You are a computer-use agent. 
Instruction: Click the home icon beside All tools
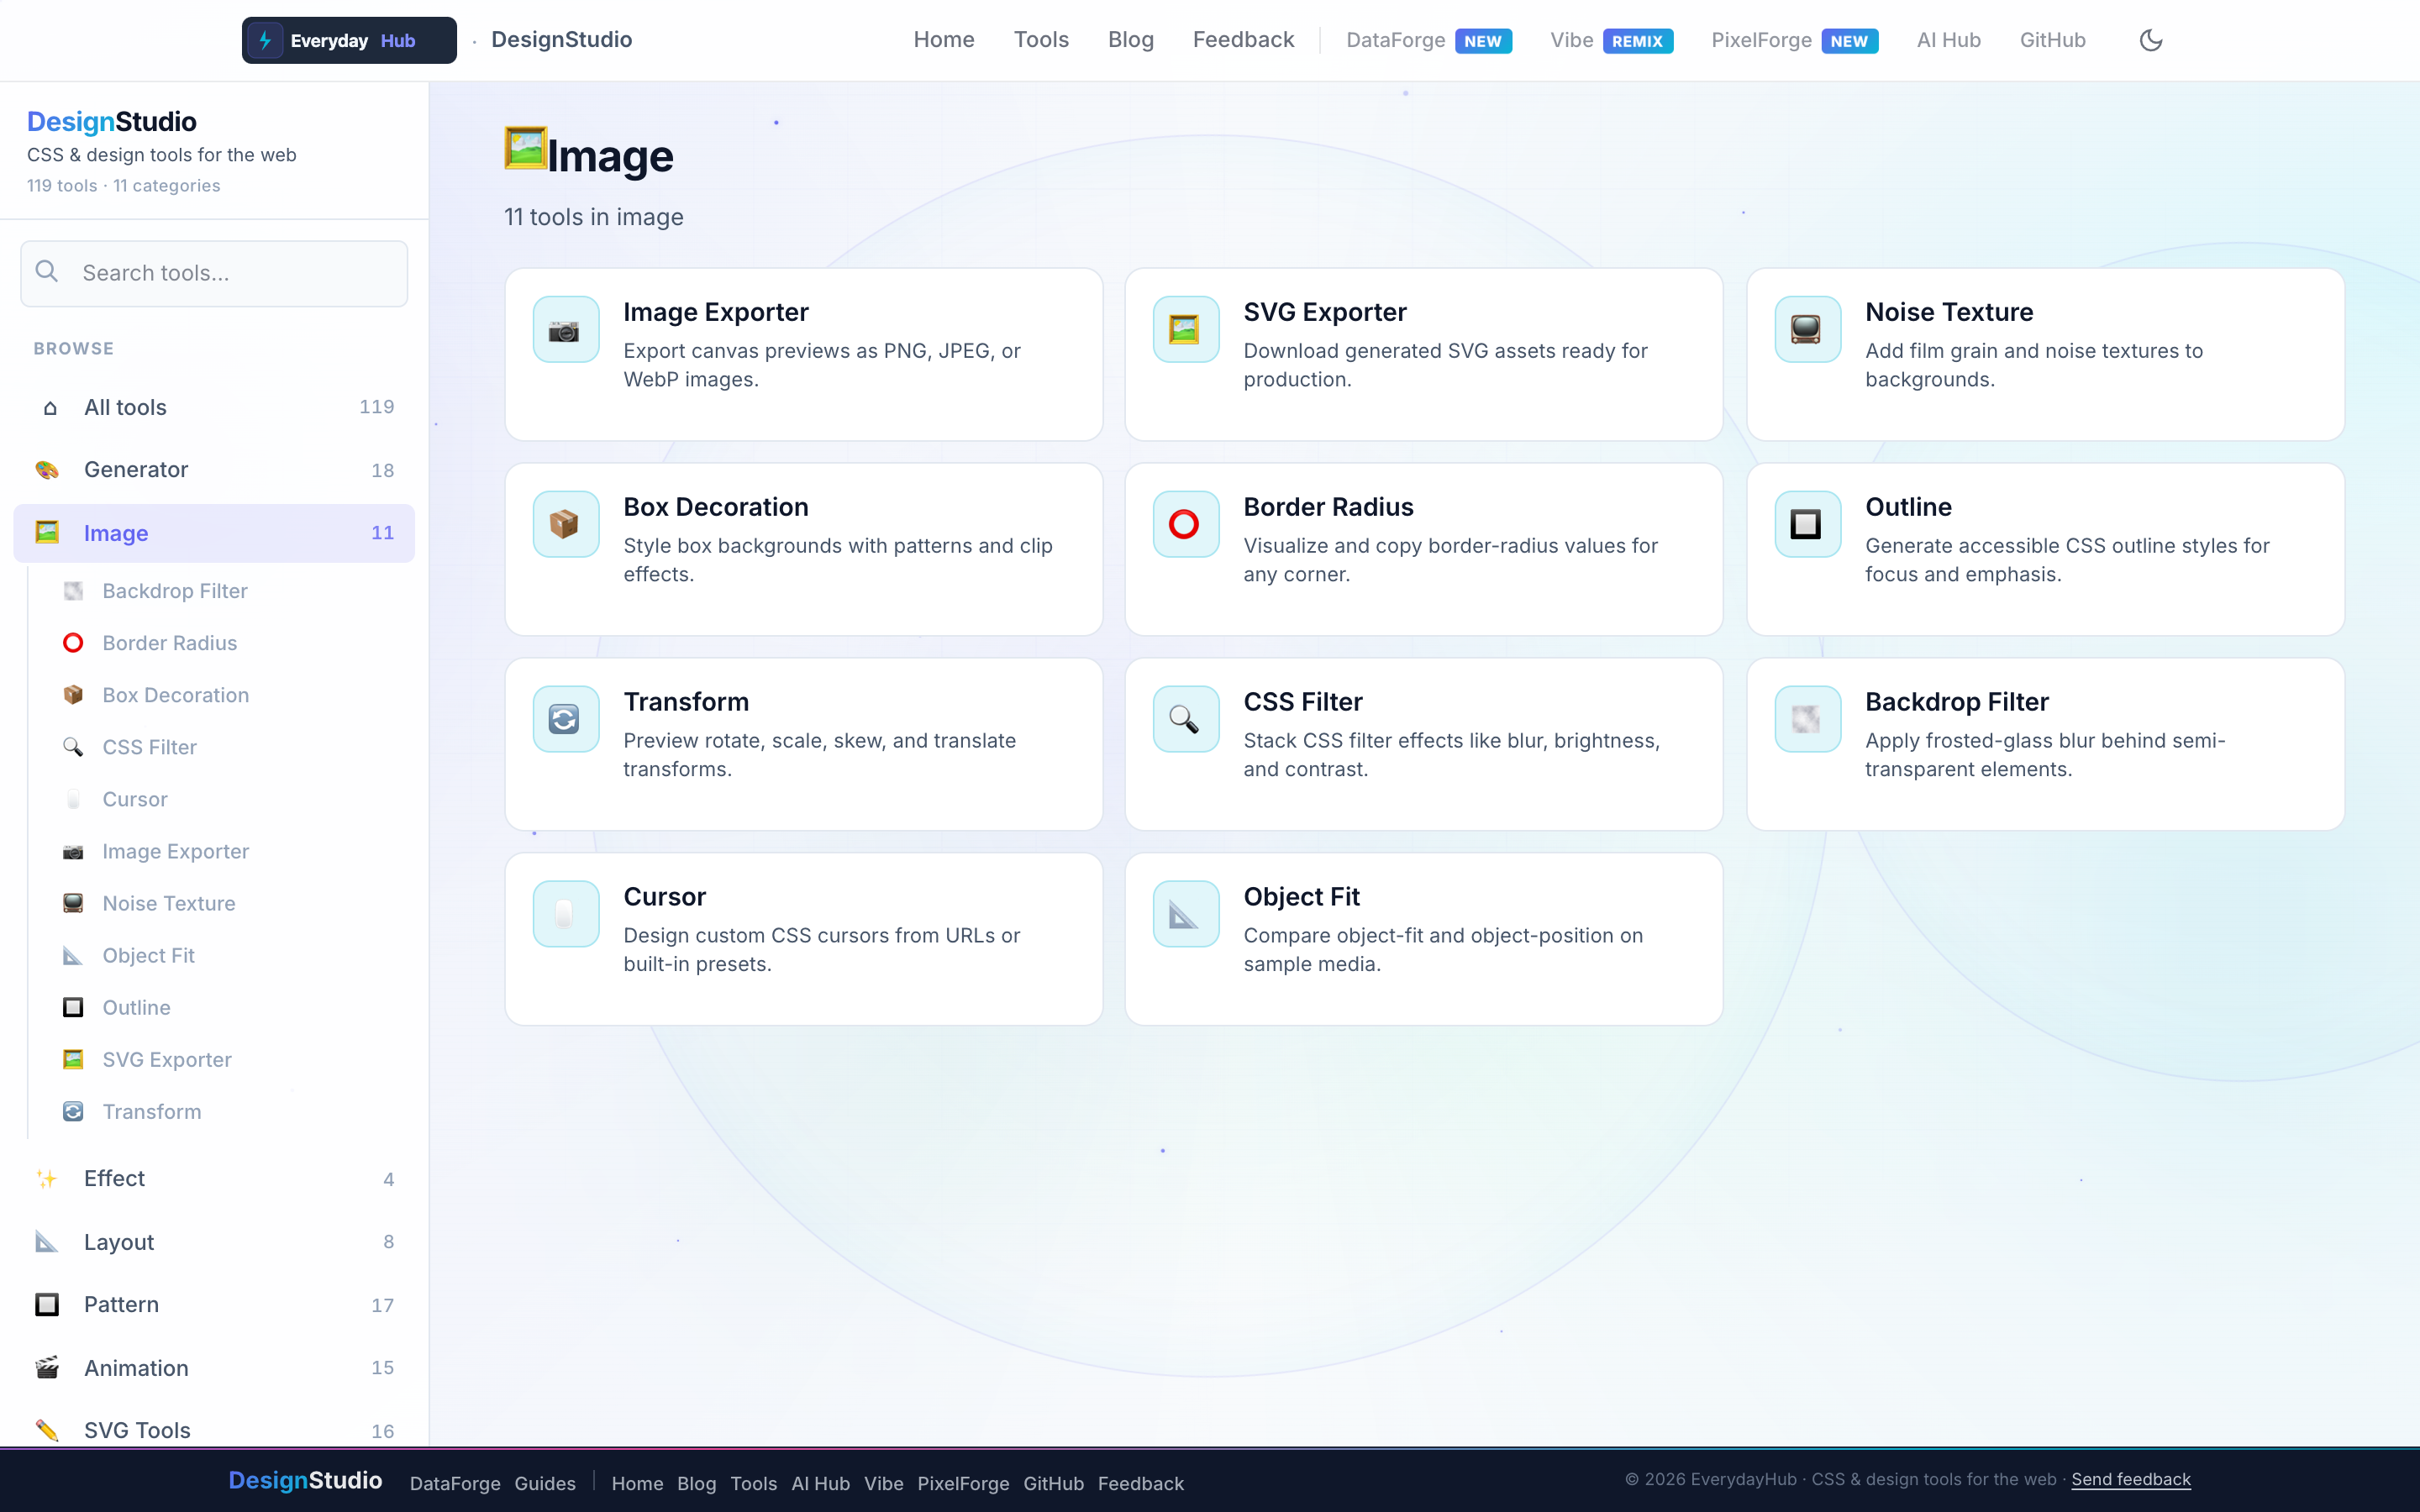tap(50, 408)
